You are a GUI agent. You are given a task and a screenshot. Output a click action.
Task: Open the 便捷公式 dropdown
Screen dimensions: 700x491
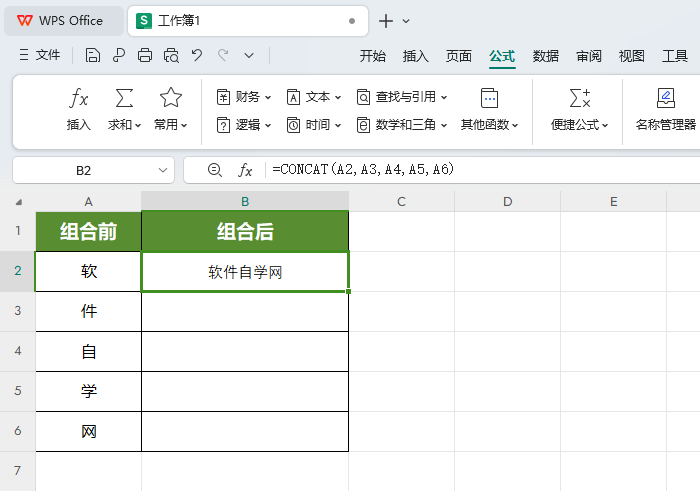579,109
